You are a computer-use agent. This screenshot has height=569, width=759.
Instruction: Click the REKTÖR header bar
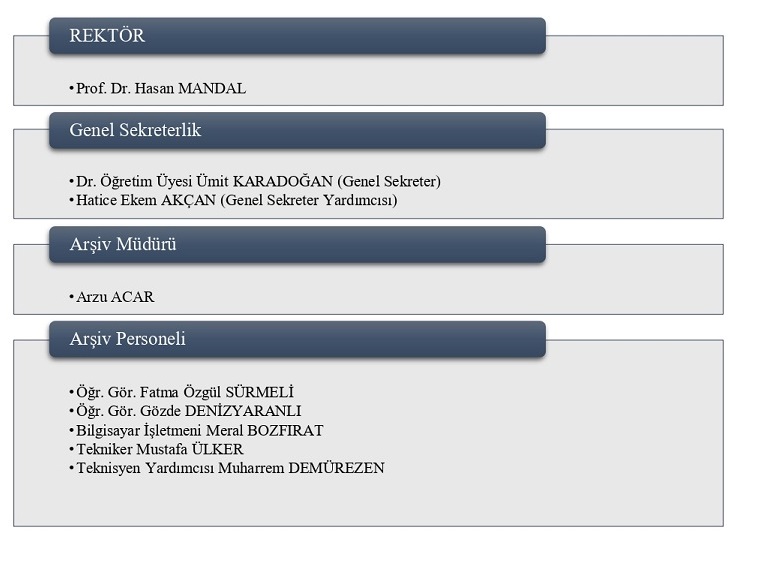coord(297,36)
